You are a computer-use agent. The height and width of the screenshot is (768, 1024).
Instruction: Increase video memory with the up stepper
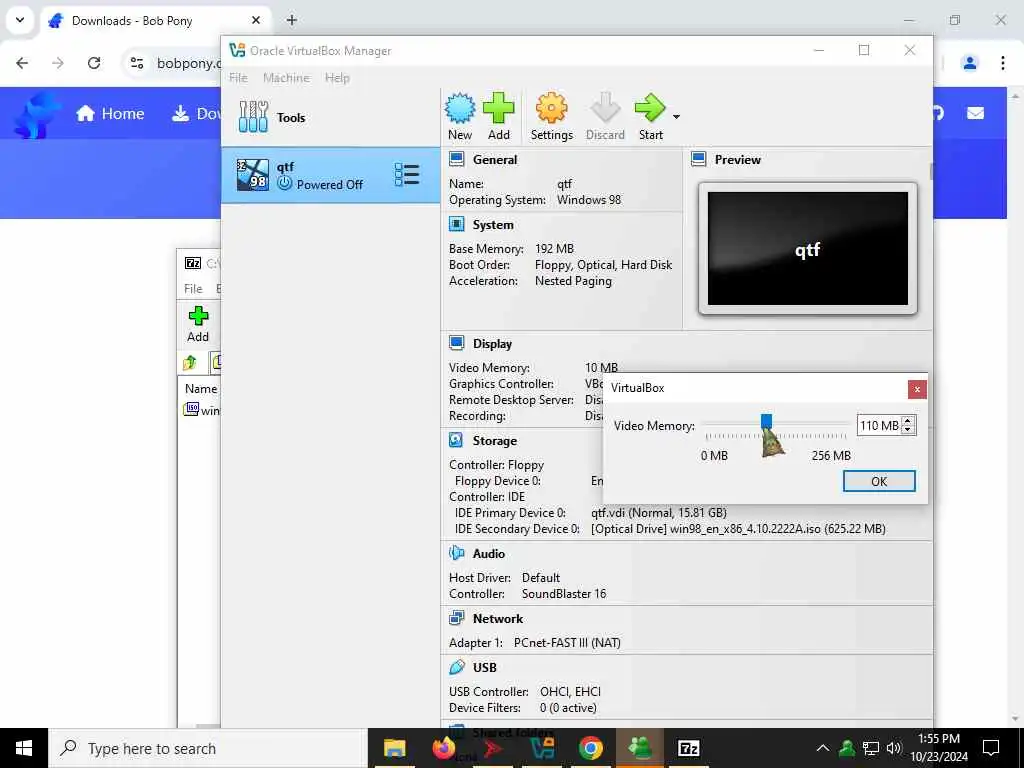[908, 421]
